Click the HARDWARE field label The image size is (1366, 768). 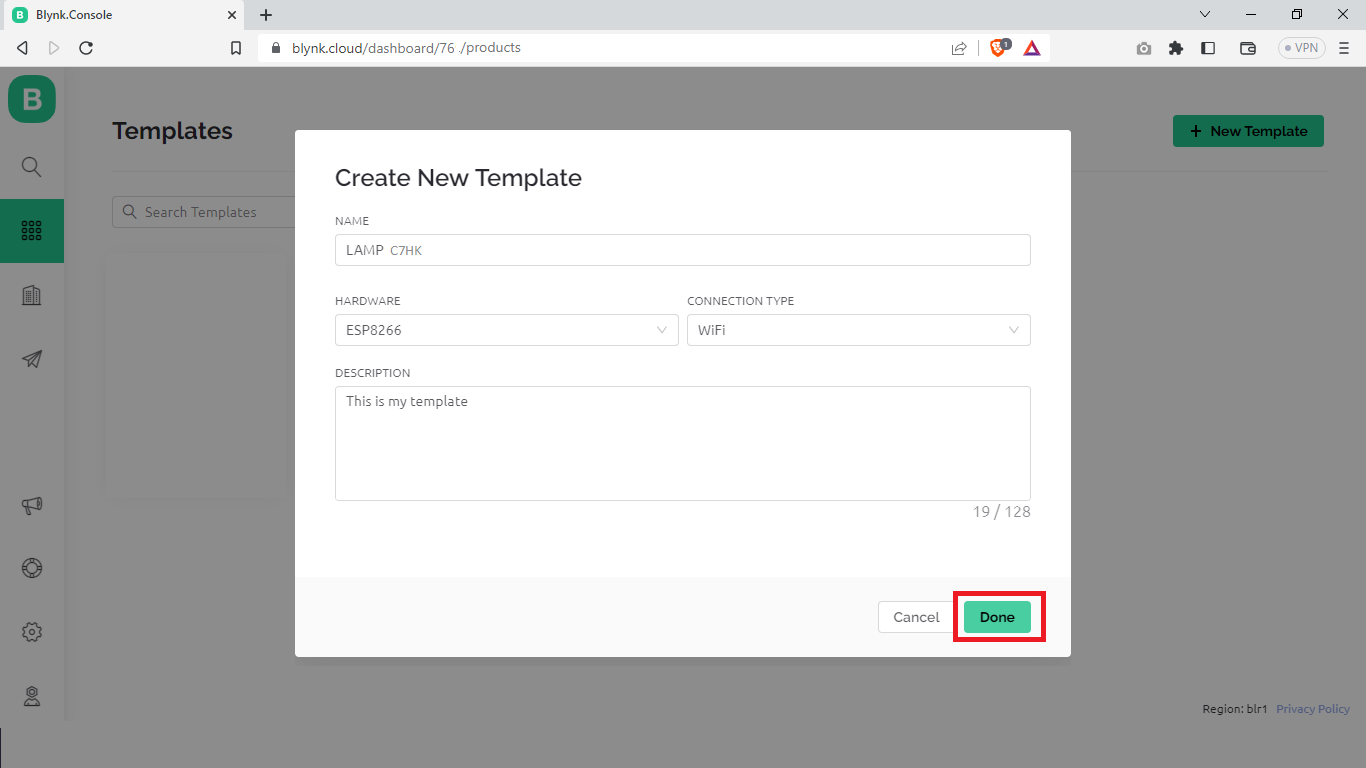point(368,301)
